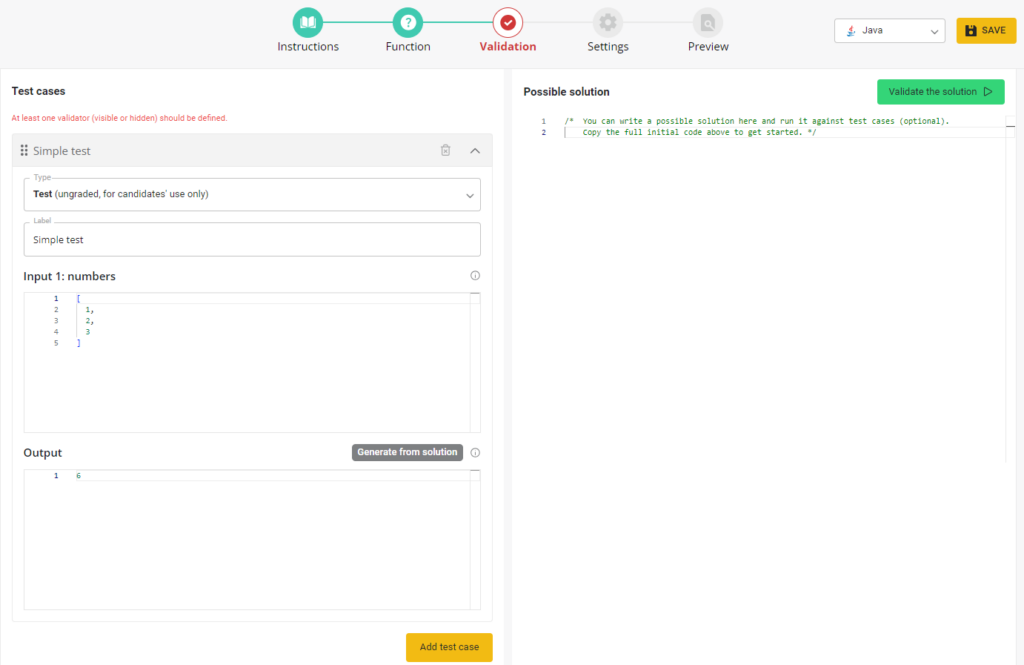Screen dimensions: 1024x665
Task: Click inside the Label input field
Action: [252, 239]
